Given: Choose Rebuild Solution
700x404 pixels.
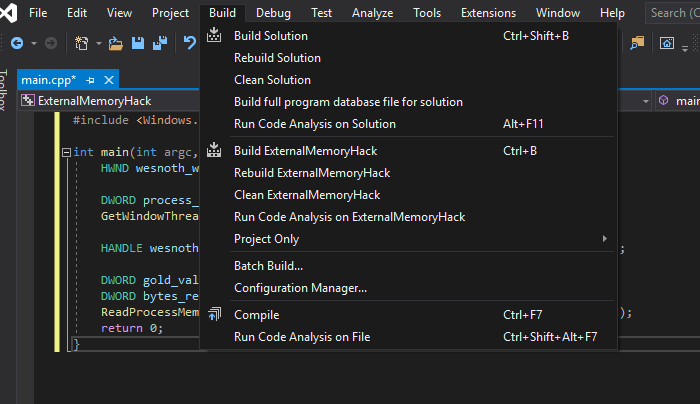Looking at the screenshot, I should (408, 58).
